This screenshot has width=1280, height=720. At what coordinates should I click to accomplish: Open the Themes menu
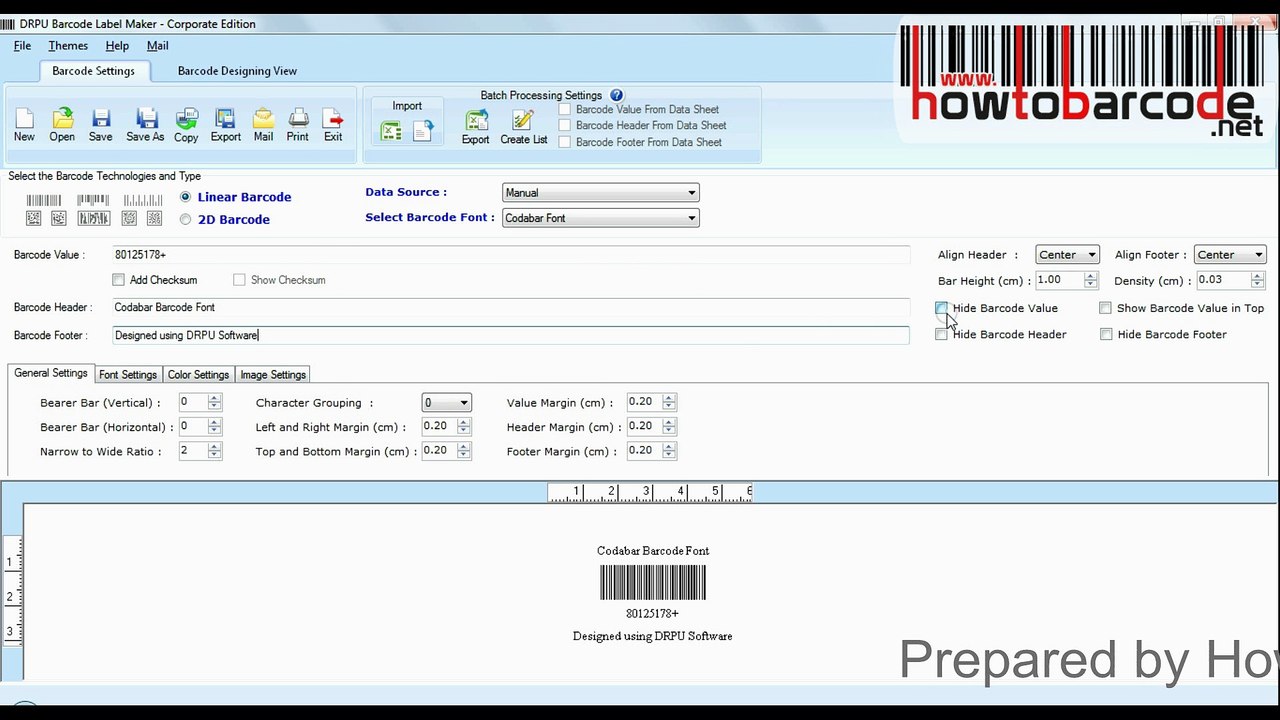pyautogui.click(x=68, y=46)
